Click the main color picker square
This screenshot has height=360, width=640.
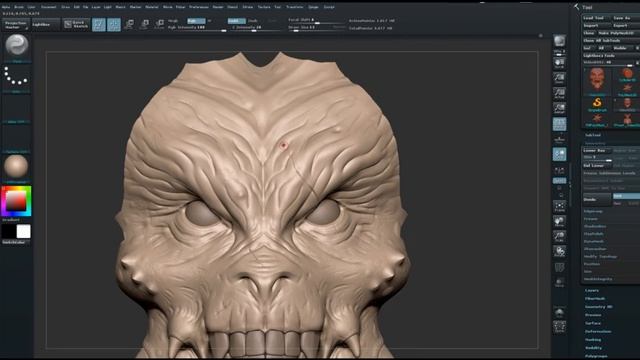click(x=16, y=200)
